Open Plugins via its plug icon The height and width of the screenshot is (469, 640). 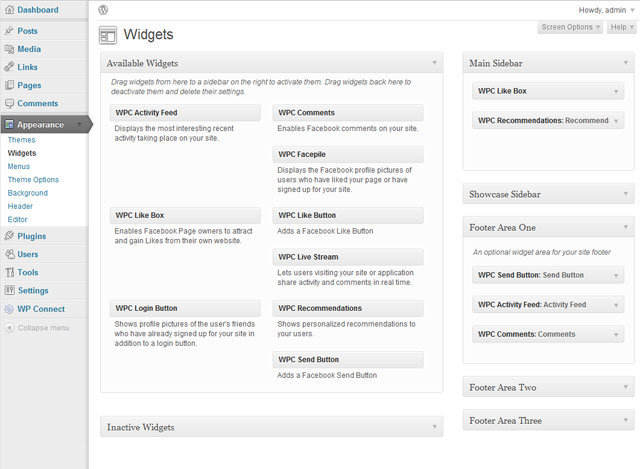(x=9, y=236)
